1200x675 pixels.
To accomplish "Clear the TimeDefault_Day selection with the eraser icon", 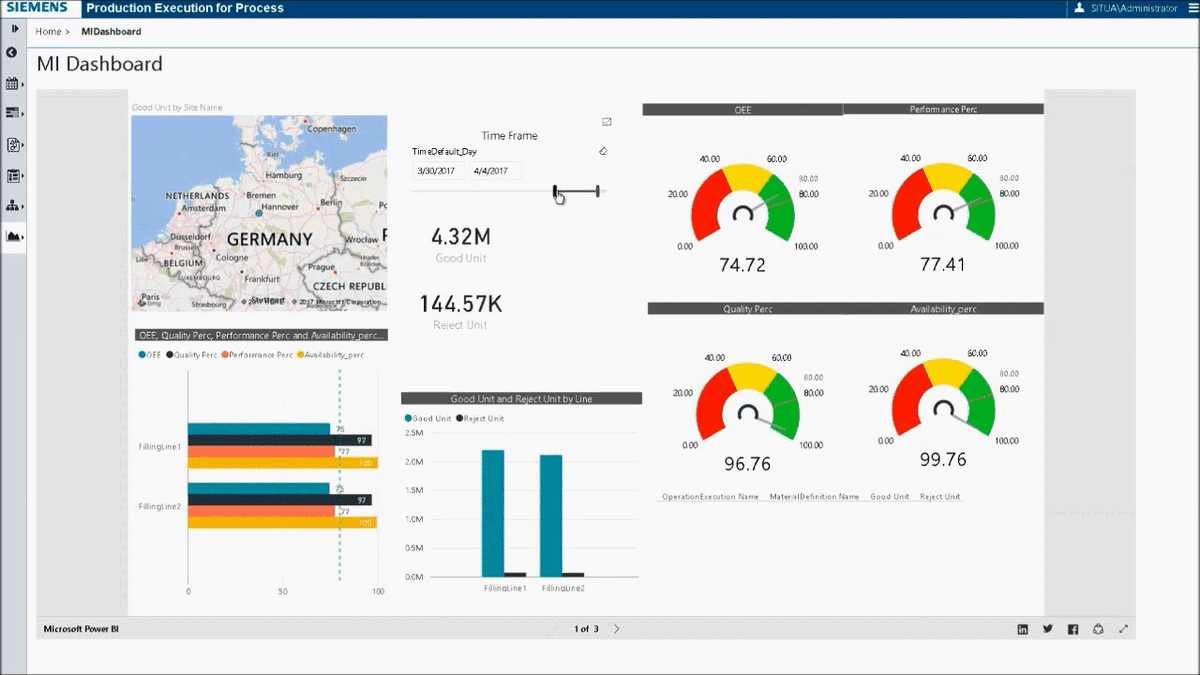I will click(x=602, y=152).
